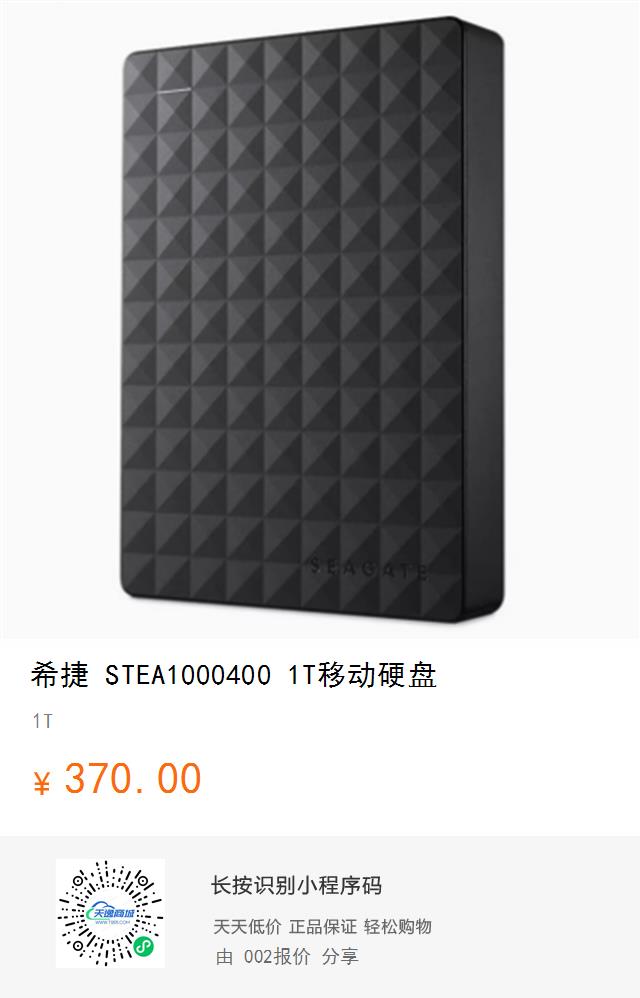Click the orange ¥ currency symbol

click(42, 782)
